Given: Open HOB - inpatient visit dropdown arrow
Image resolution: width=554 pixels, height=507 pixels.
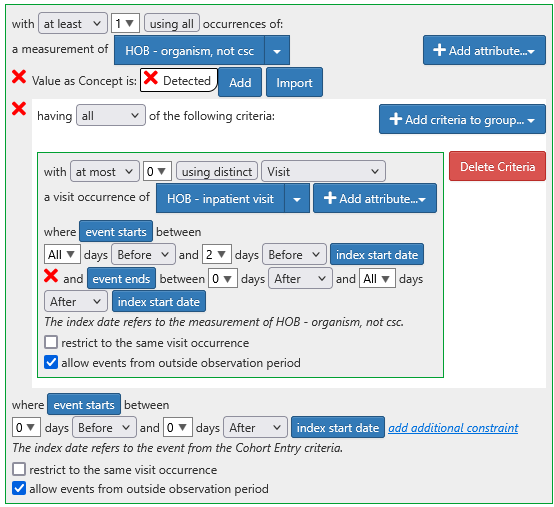Looking at the screenshot, I should (x=297, y=199).
